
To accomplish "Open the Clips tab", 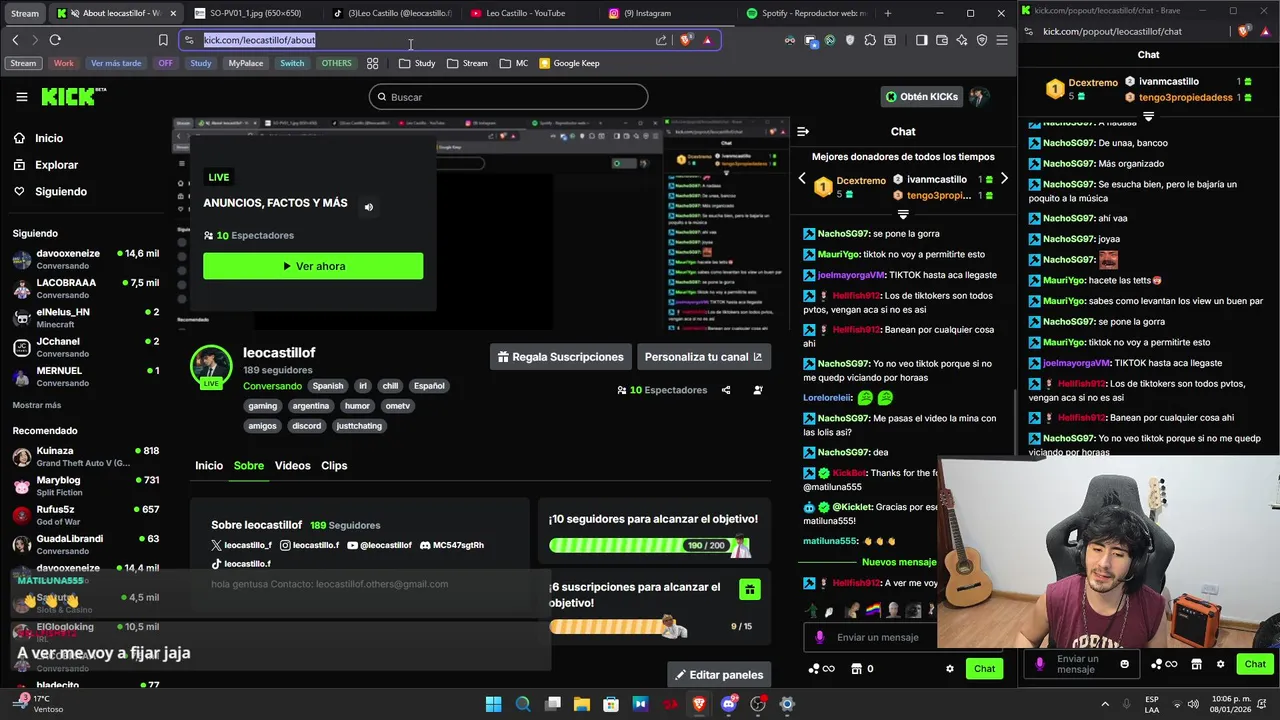I will 334,466.
